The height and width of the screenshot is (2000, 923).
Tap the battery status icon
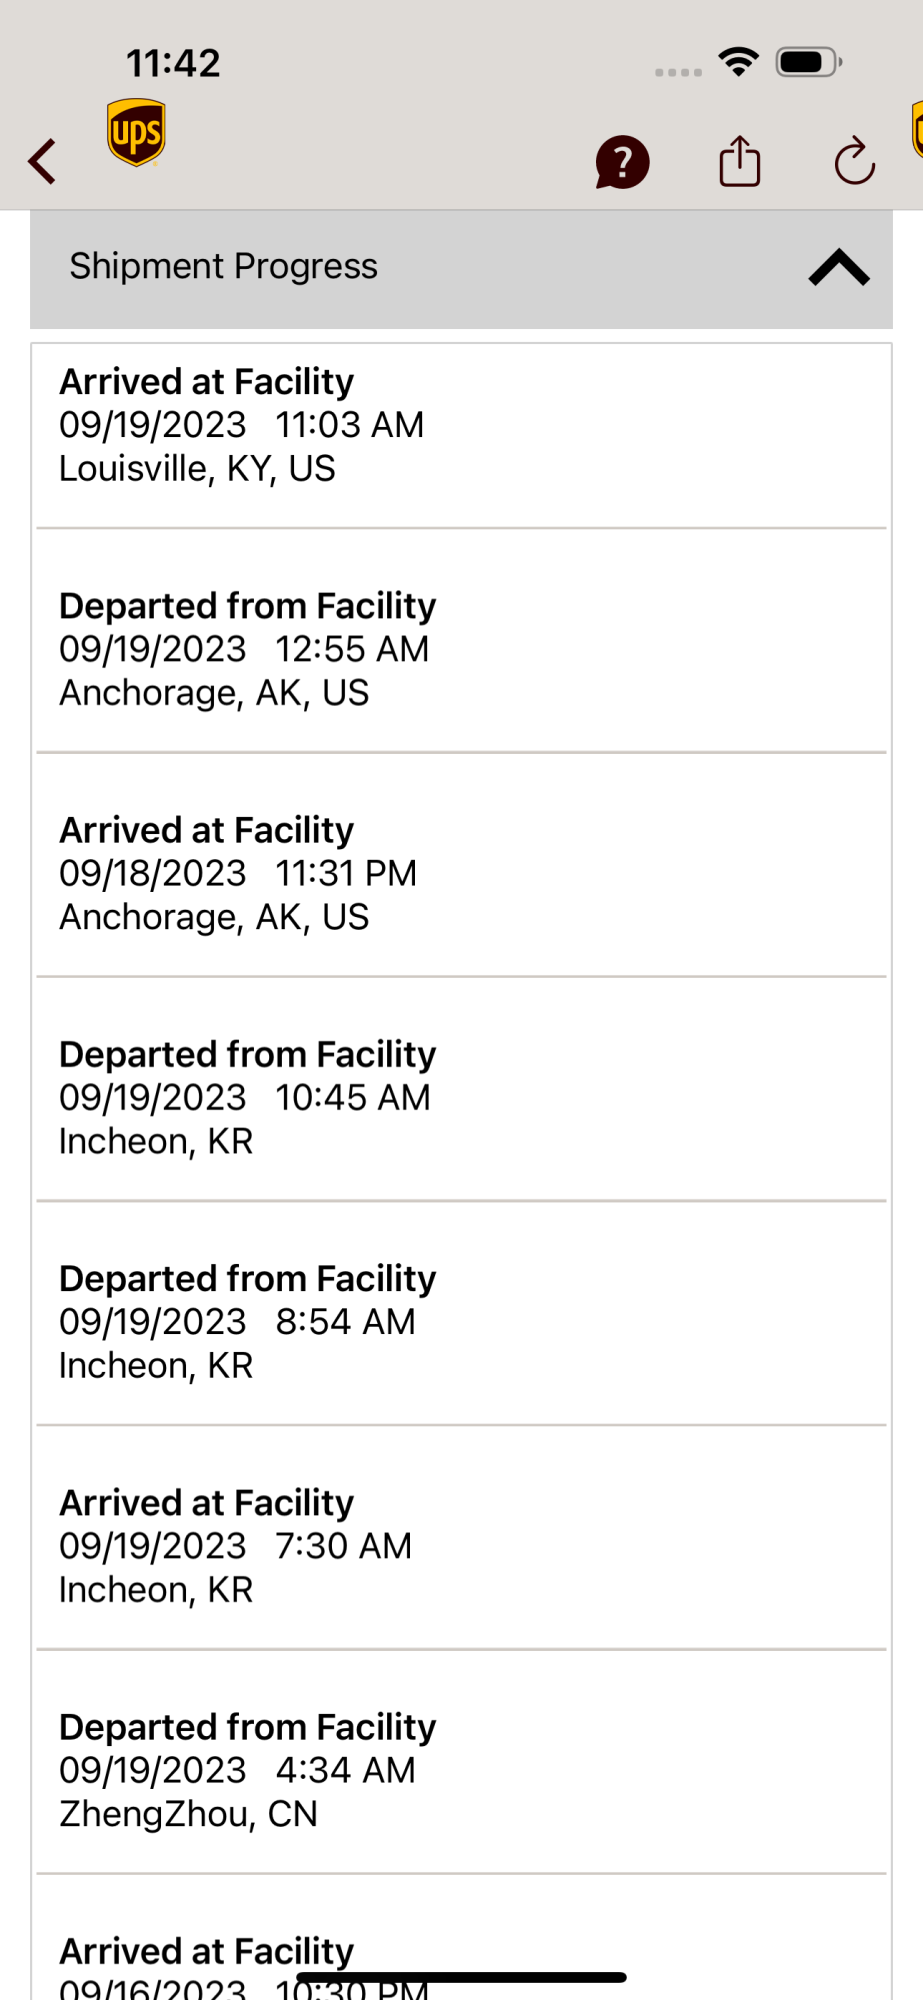coord(809,62)
